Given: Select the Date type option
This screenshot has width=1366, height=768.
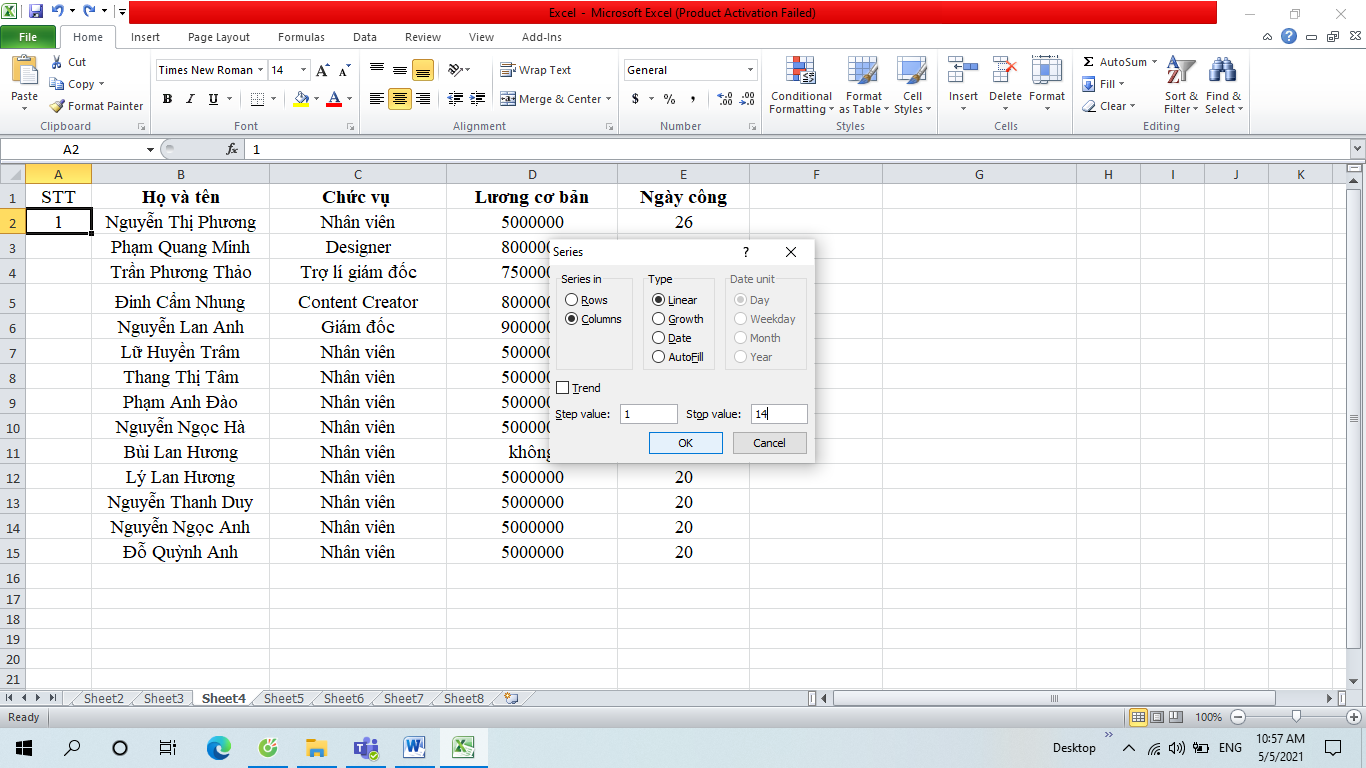Looking at the screenshot, I should 658,338.
